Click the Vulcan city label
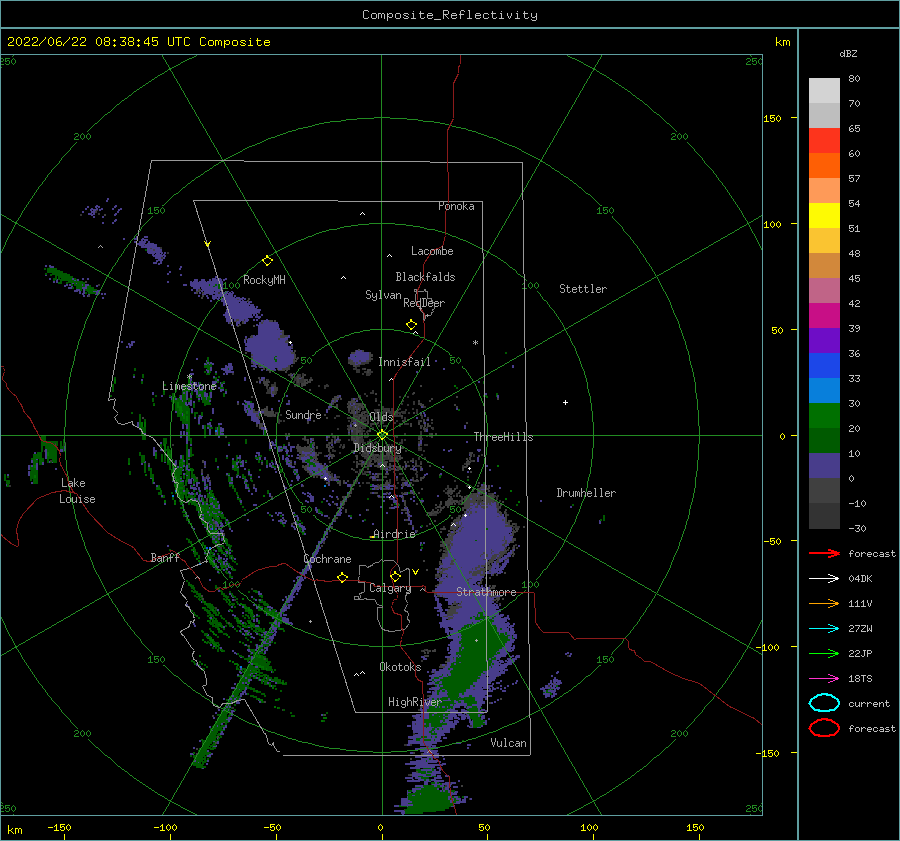Screen dimensions: 900x841 [x=509, y=743]
